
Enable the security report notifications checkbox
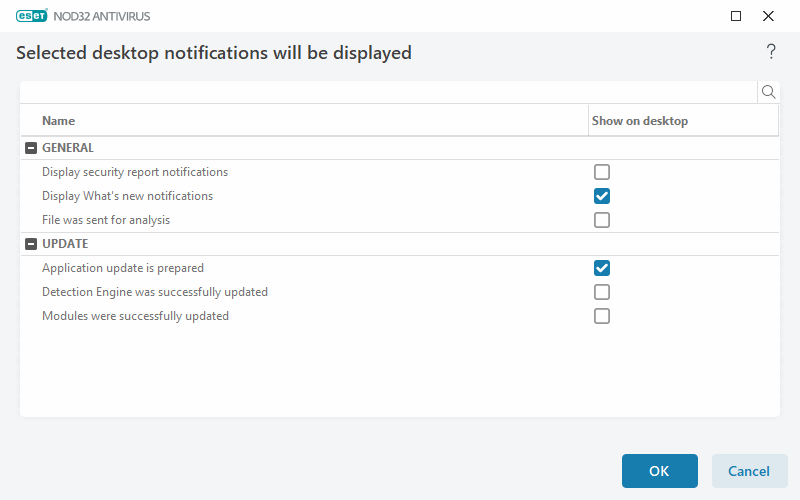[602, 172]
